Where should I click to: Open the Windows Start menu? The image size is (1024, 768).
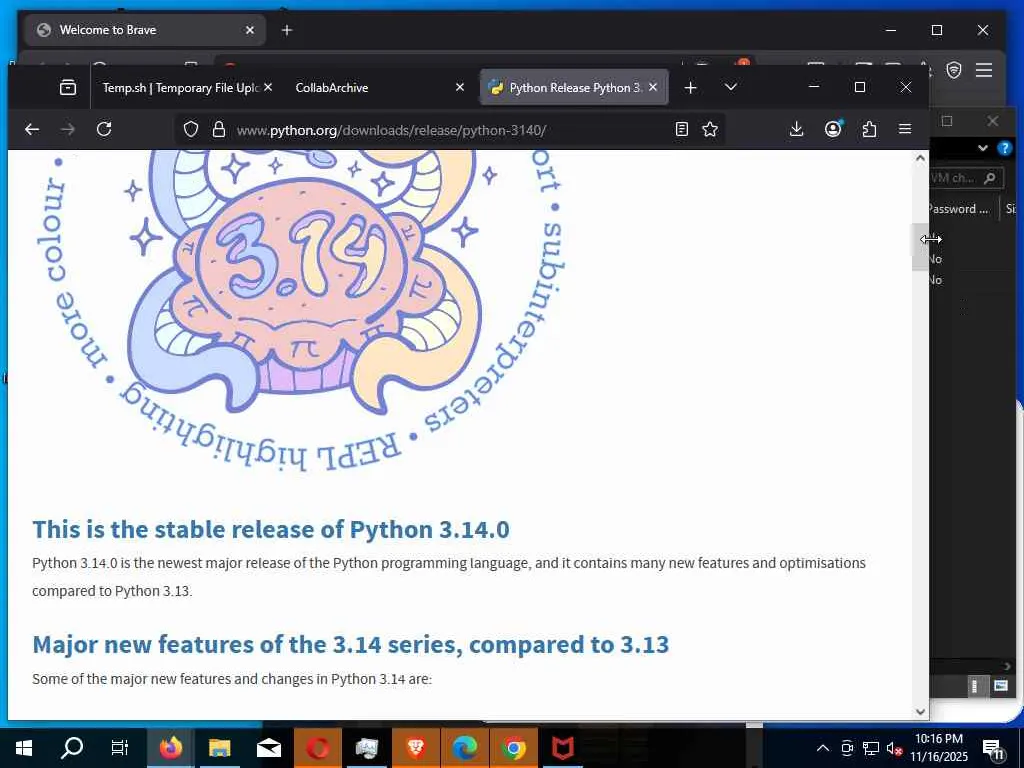tap(24, 748)
